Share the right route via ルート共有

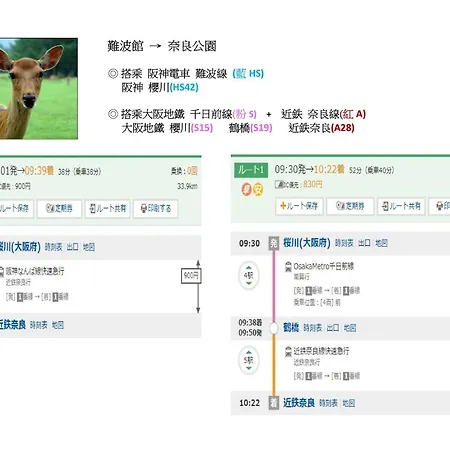click(401, 206)
